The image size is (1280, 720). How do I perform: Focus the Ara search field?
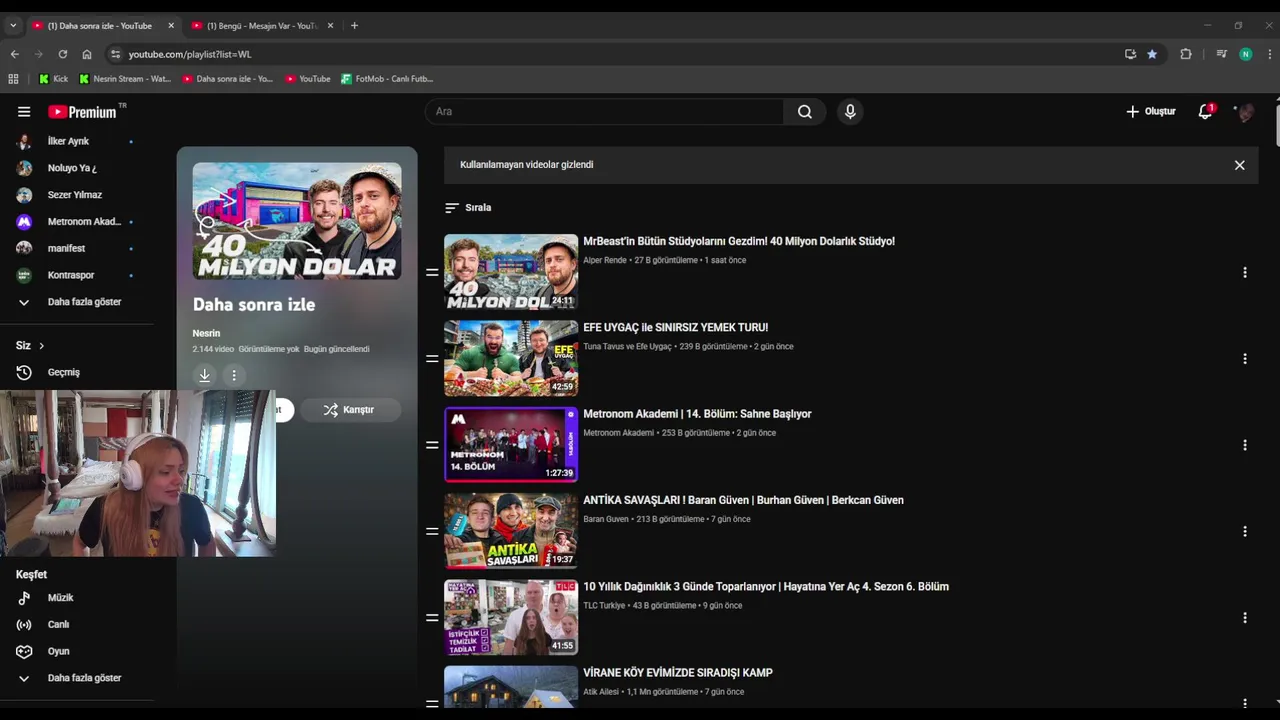click(606, 112)
